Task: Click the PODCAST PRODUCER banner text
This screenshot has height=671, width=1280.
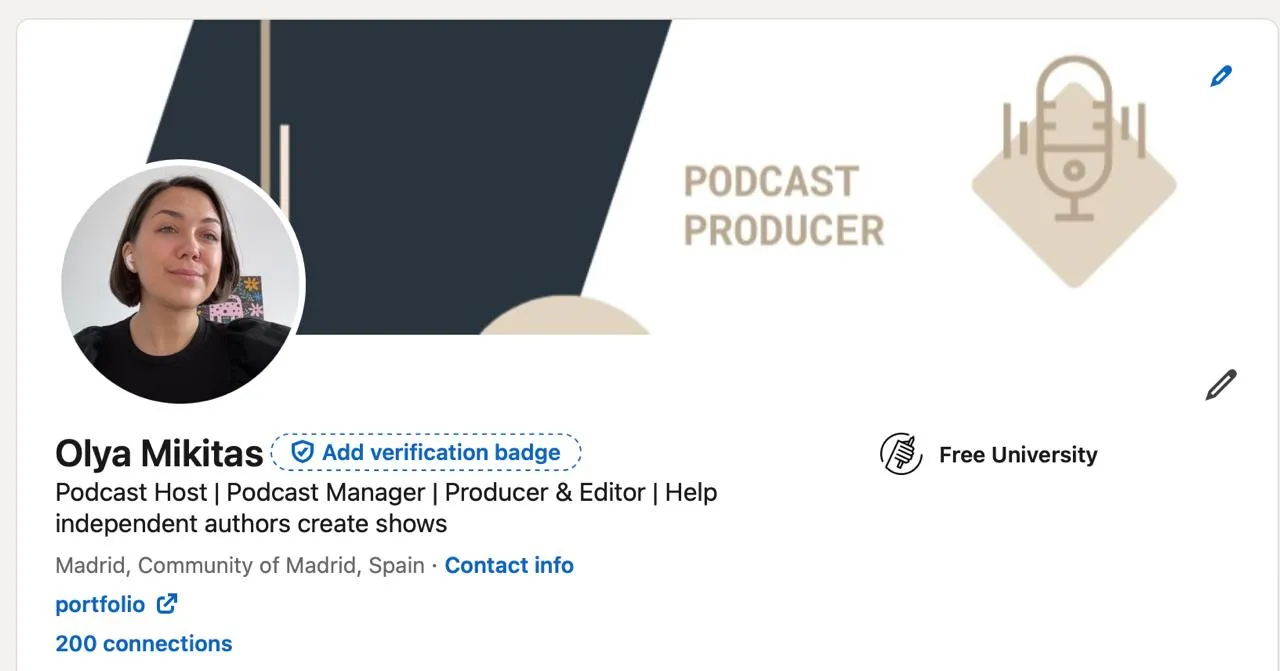Action: [784, 206]
